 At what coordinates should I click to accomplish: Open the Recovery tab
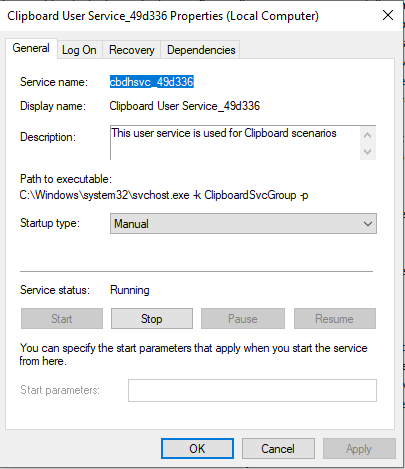tap(132, 50)
